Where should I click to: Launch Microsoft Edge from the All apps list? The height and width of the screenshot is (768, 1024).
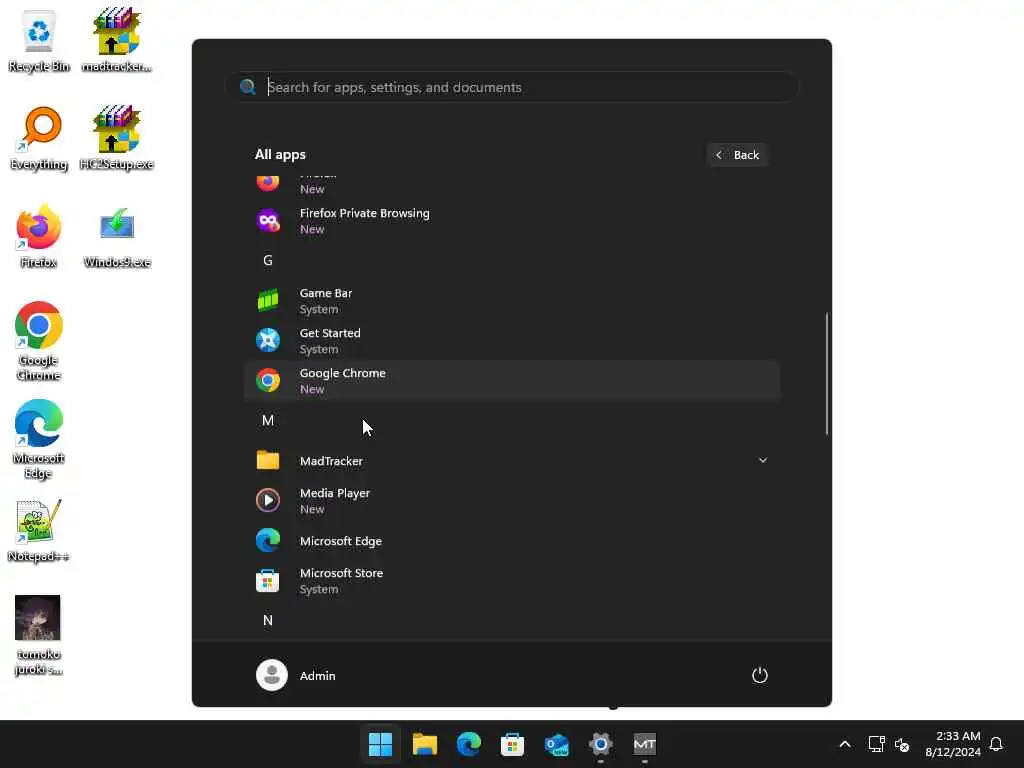pos(512,541)
